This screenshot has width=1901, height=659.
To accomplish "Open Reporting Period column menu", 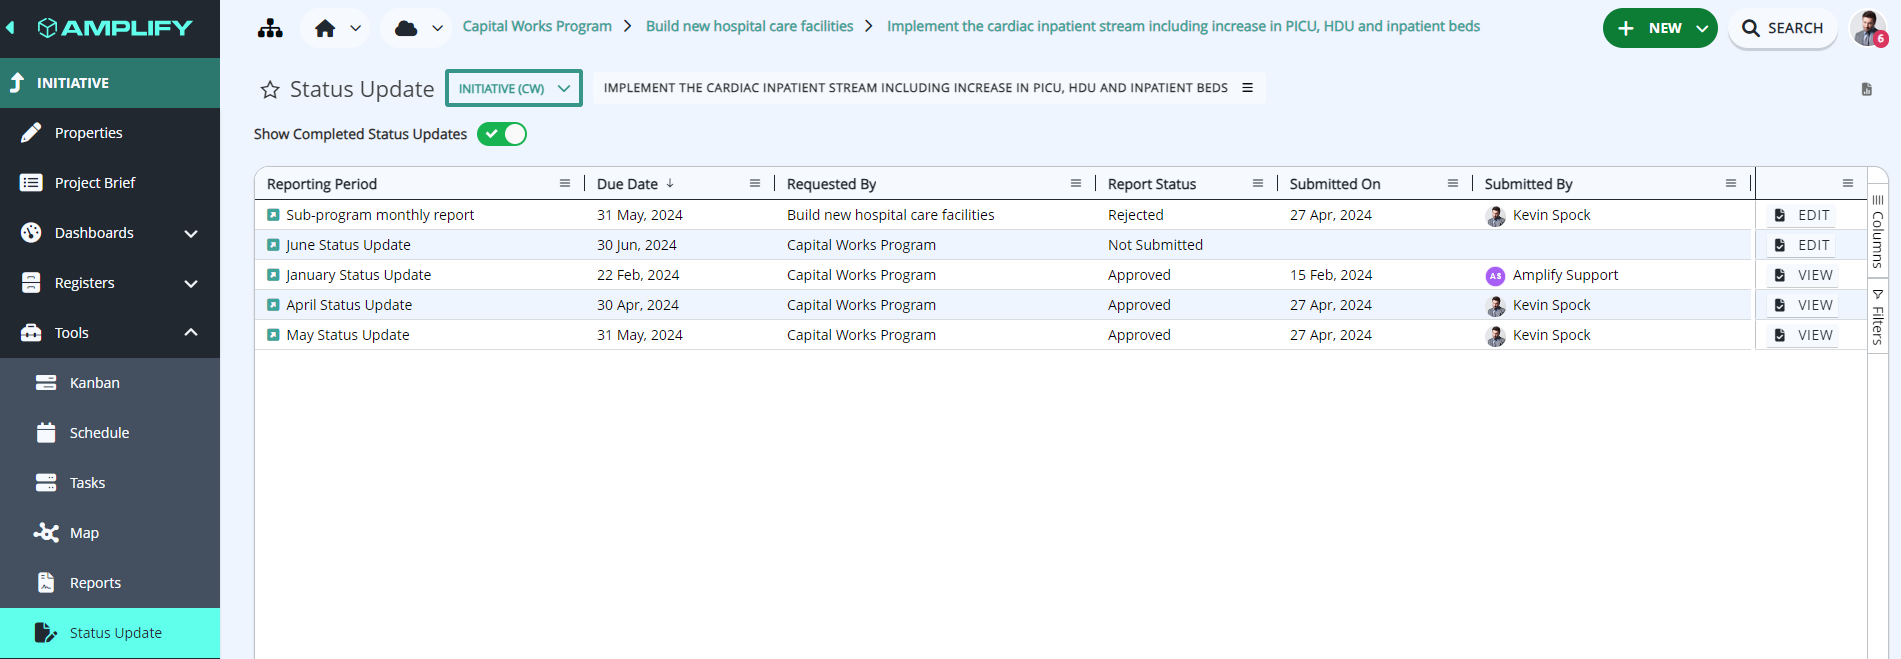I will pyautogui.click(x=565, y=184).
